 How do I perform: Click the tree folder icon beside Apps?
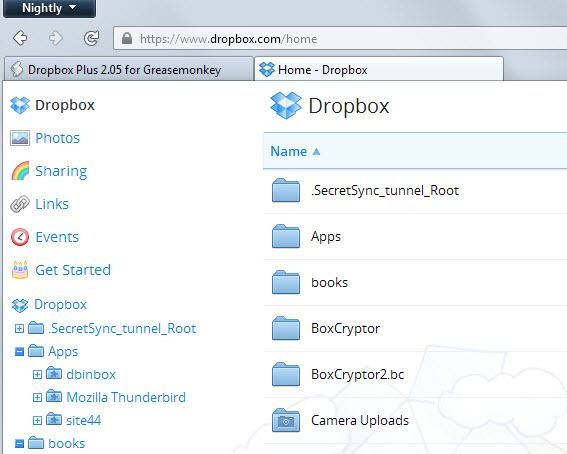36,351
